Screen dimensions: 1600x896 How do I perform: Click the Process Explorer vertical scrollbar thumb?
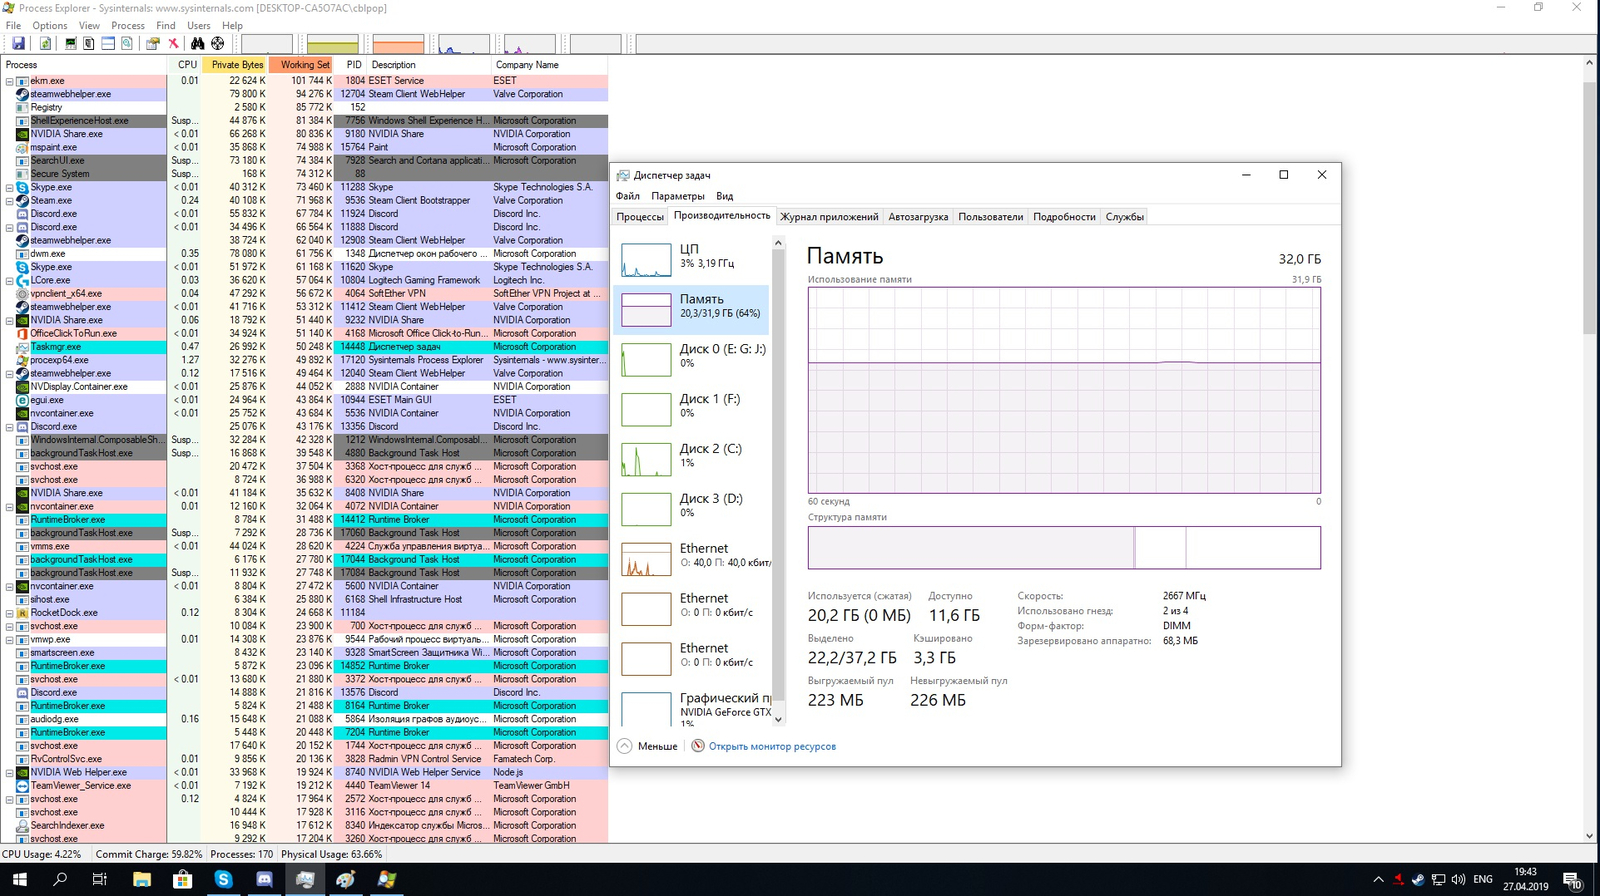click(1589, 207)
